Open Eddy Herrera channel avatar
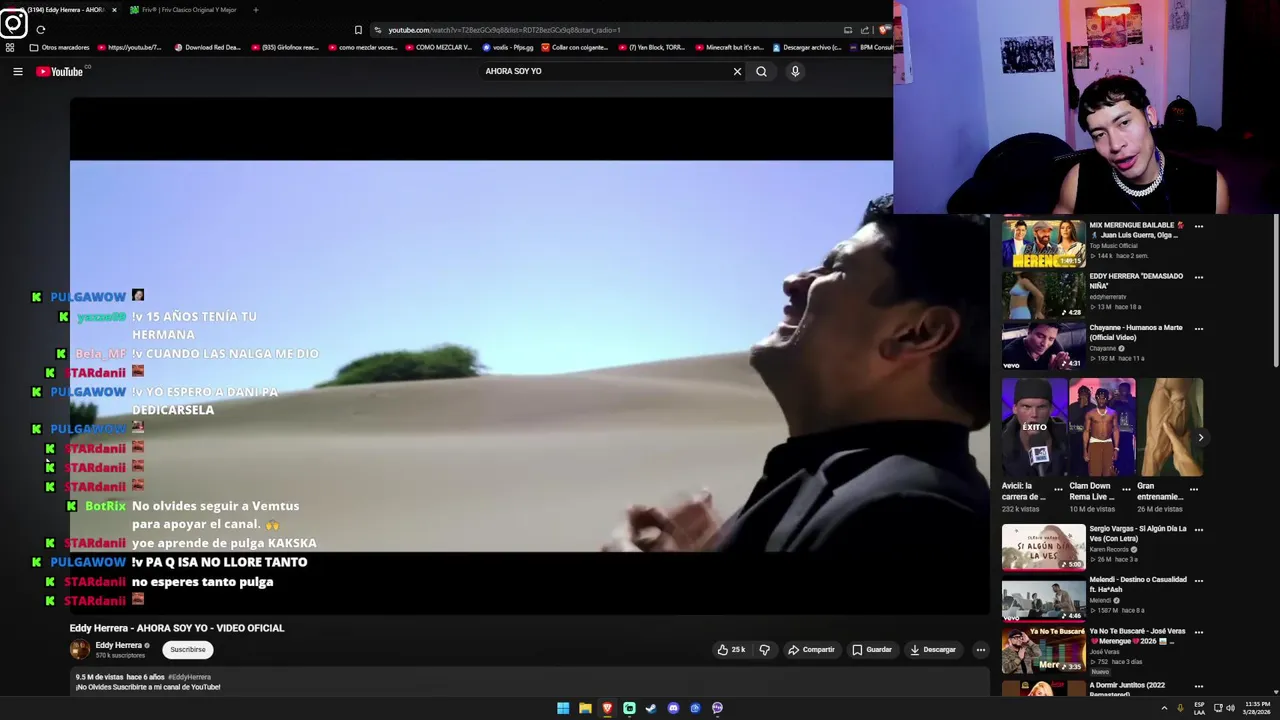Image resolution: width=1280 pixels, height=720 pixels. click(79, 650)
